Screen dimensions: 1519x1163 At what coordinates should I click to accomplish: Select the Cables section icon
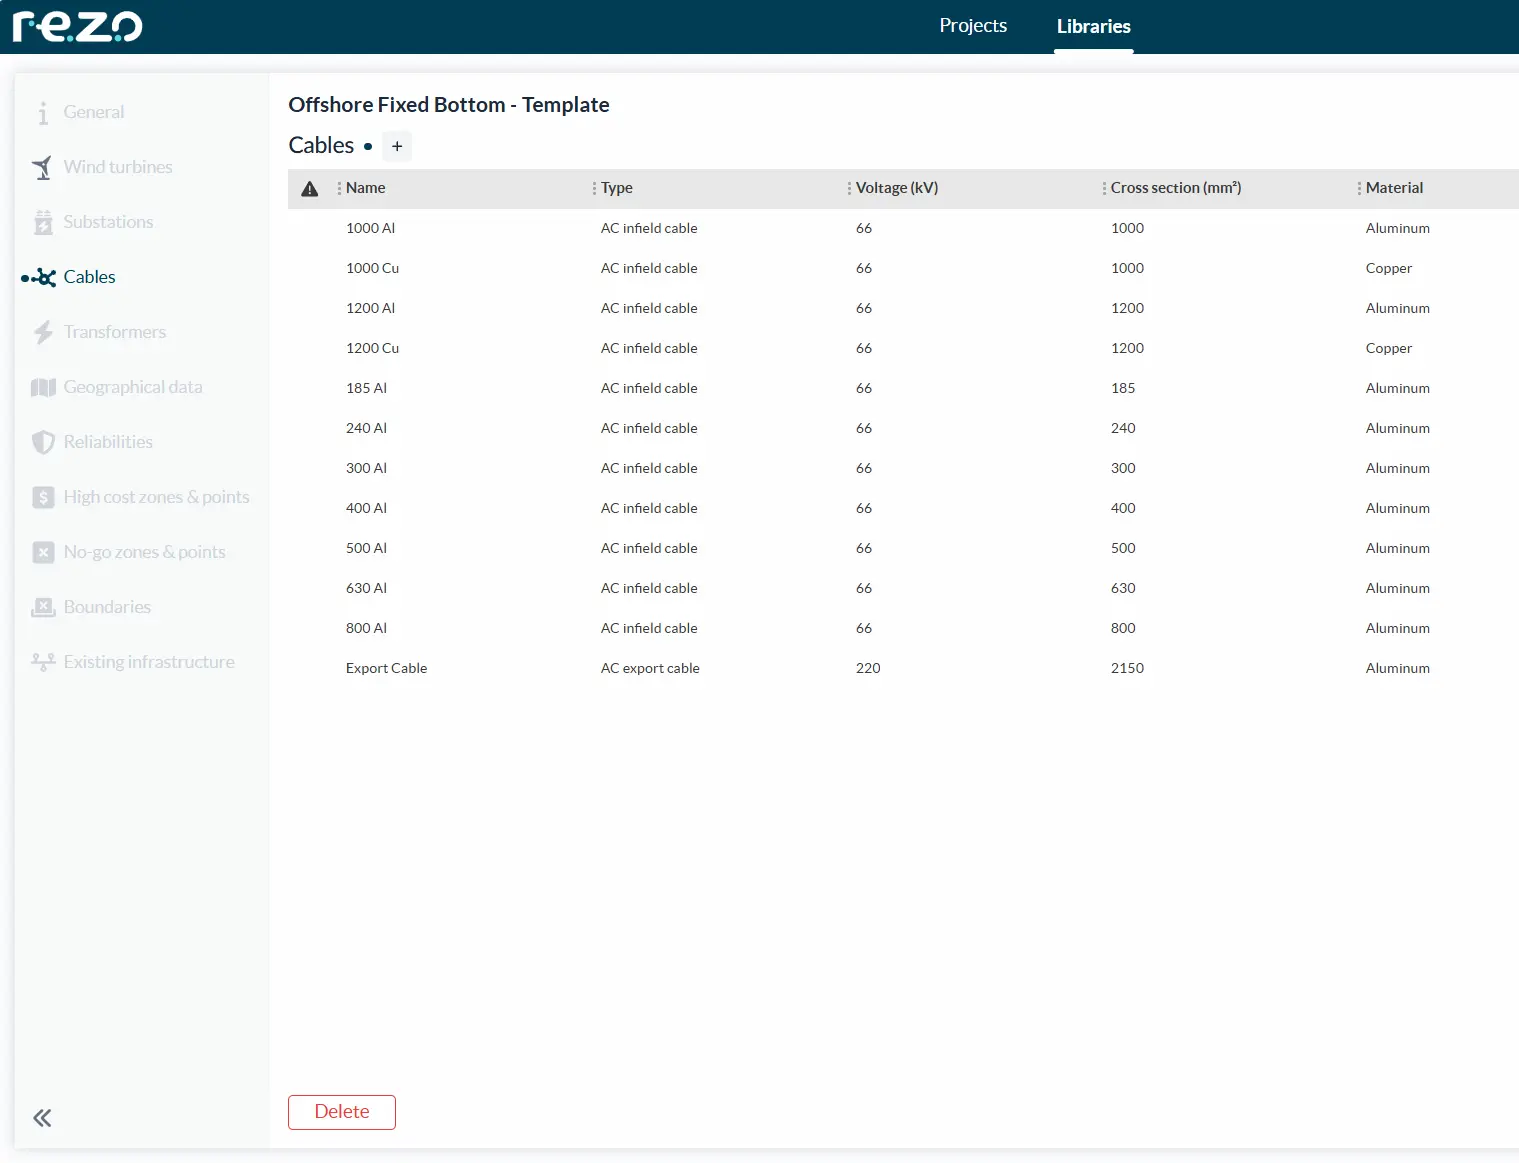42,277
